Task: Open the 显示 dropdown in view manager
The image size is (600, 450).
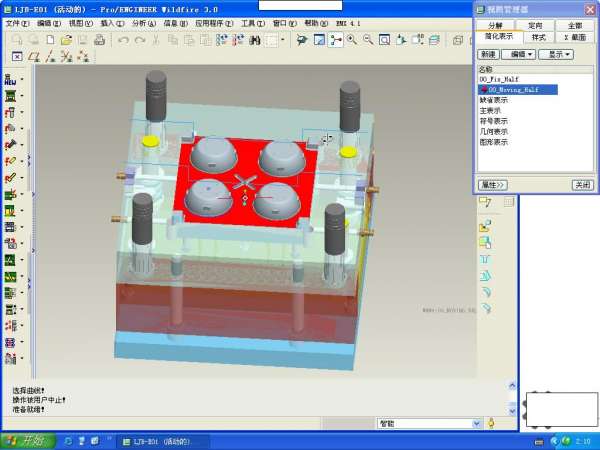Action: tap(556, 54)
